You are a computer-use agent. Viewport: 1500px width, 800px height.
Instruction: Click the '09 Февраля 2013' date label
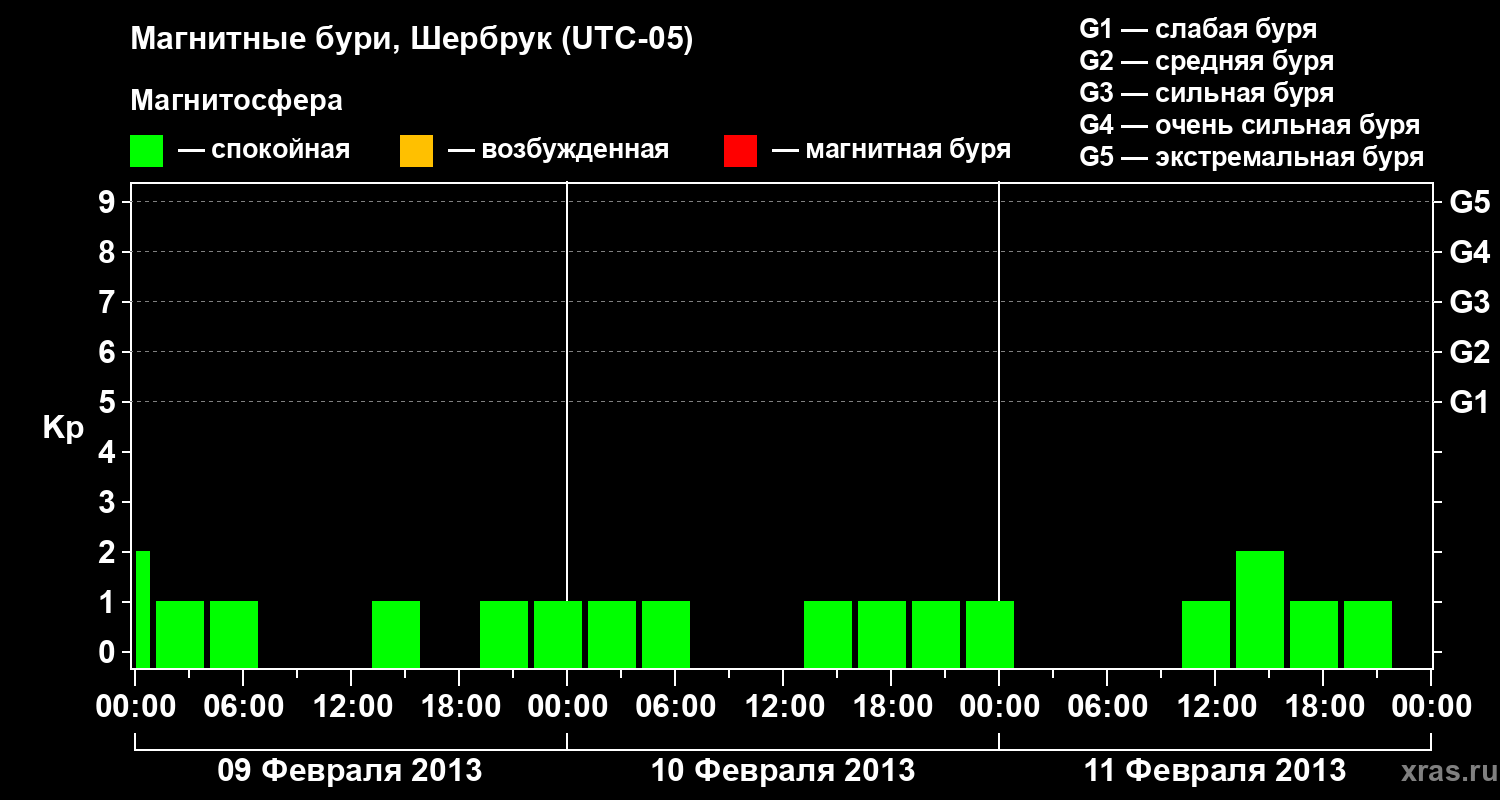click(350, 771)
